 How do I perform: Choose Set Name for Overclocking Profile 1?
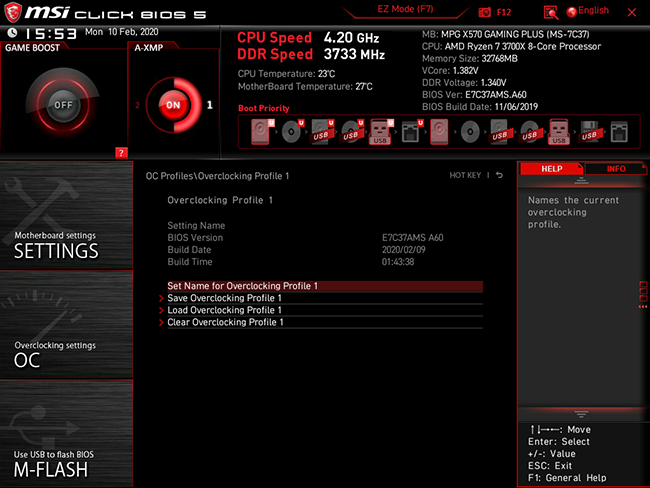coord(325,286)
